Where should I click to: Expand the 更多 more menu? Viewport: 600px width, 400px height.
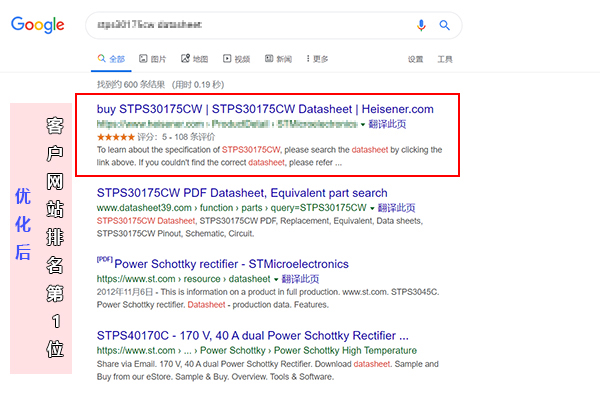(317, 59)
